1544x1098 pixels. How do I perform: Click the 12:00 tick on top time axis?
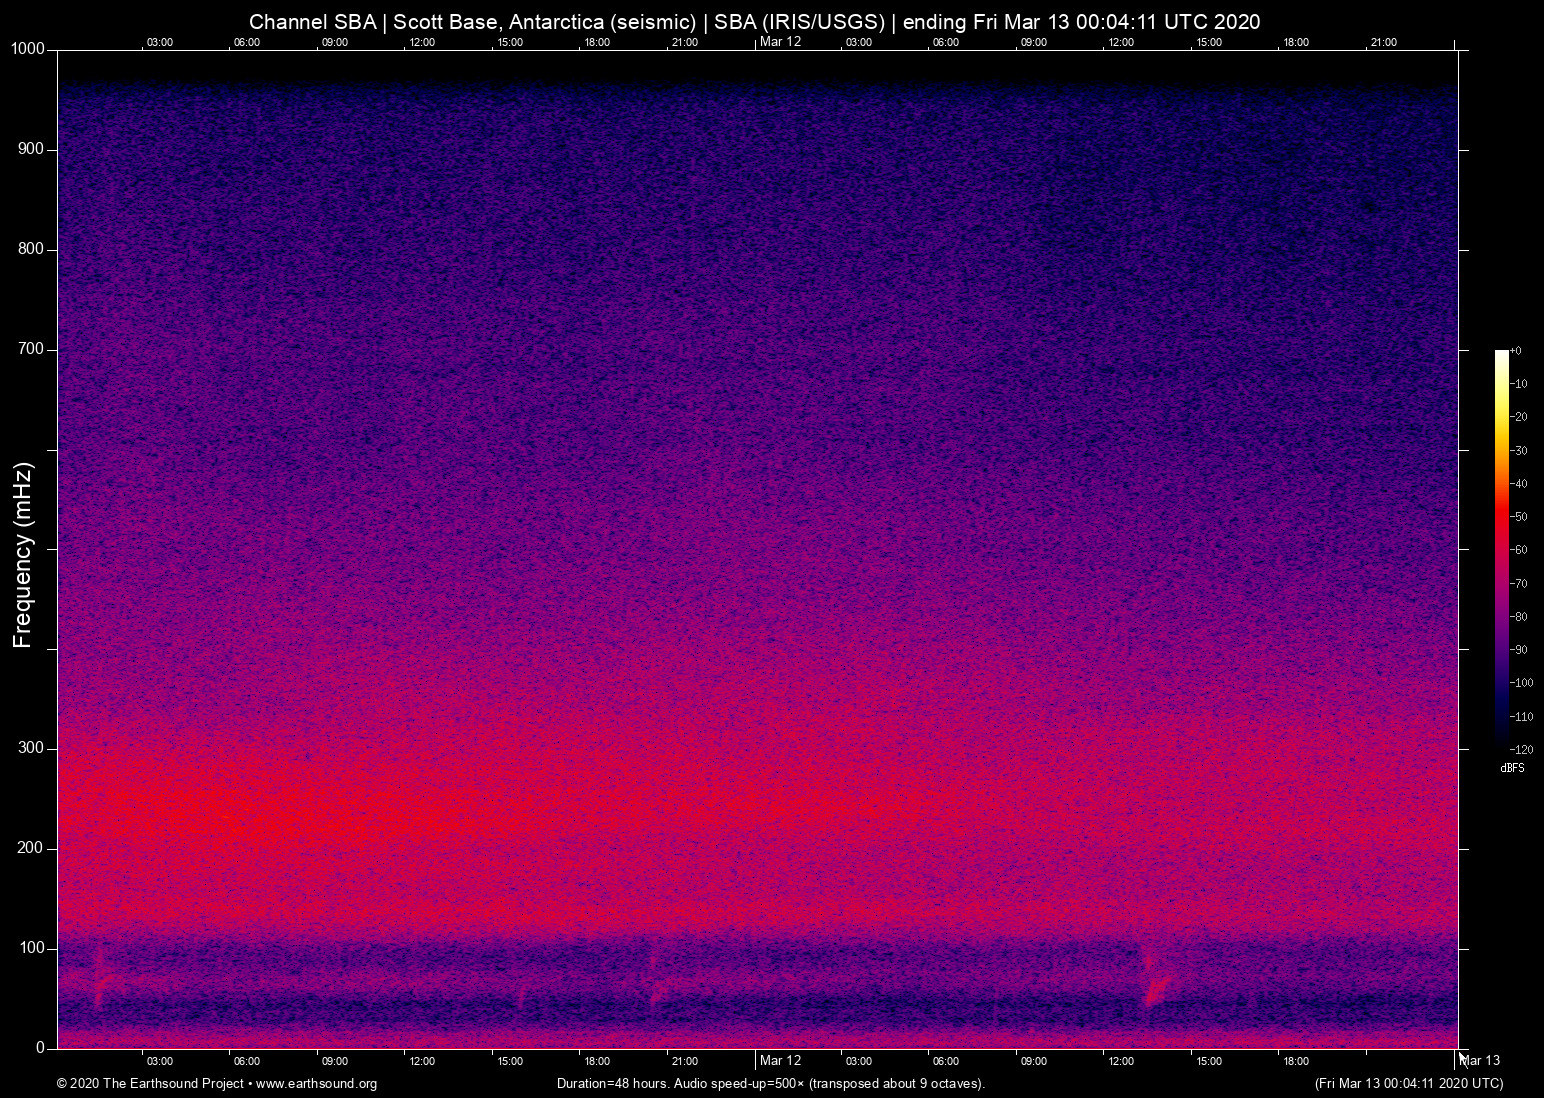pos(423,42)
